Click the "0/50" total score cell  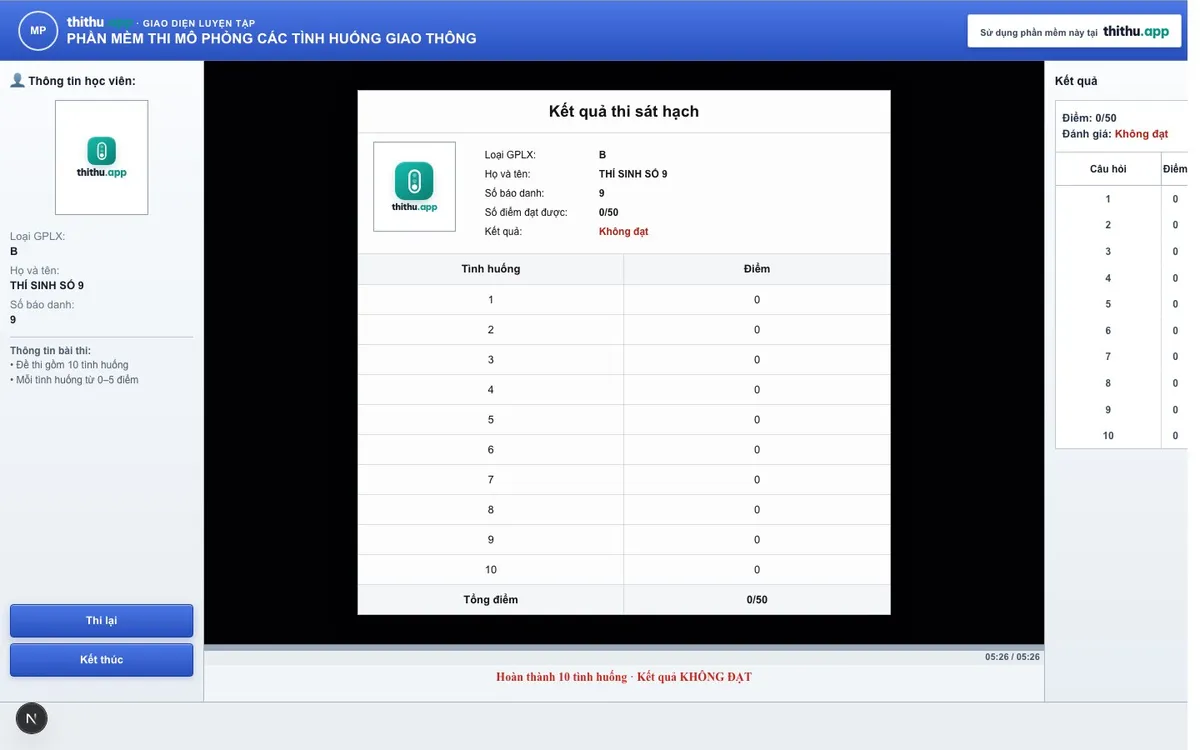click(x=757, y=600)
